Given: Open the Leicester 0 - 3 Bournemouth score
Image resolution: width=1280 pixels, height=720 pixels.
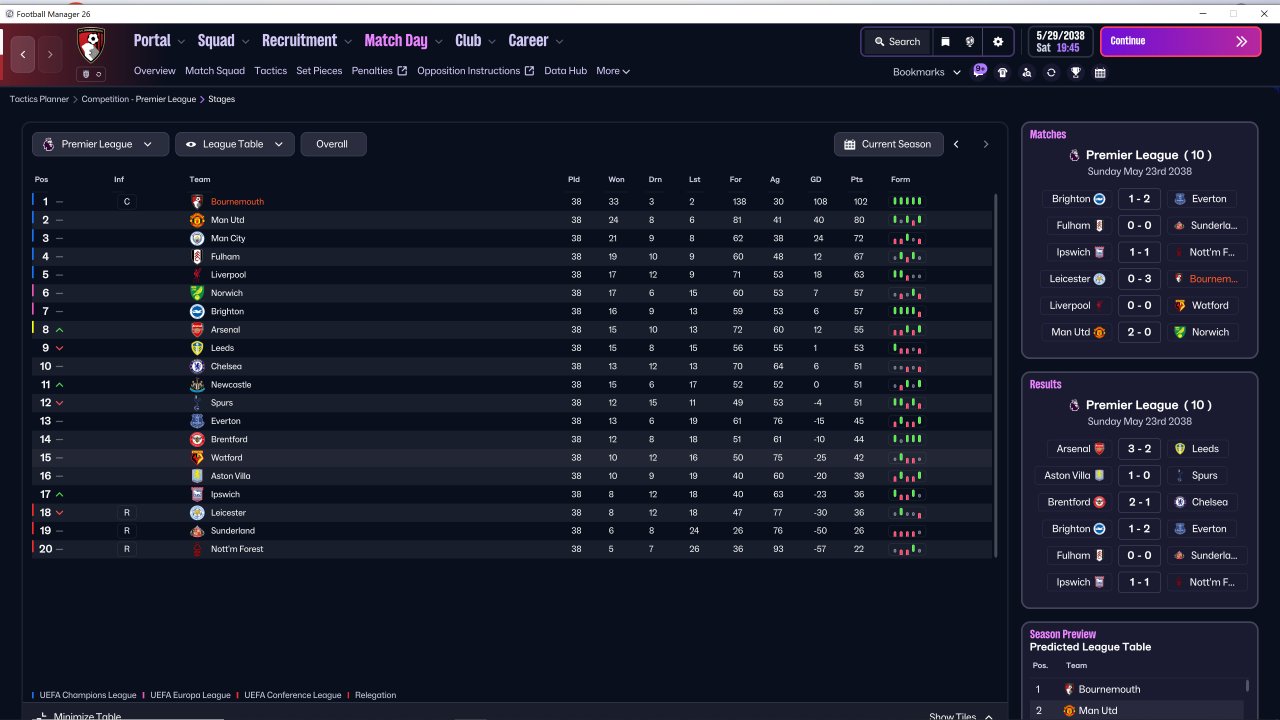Looking at the screenshot, I should 1140,279.
